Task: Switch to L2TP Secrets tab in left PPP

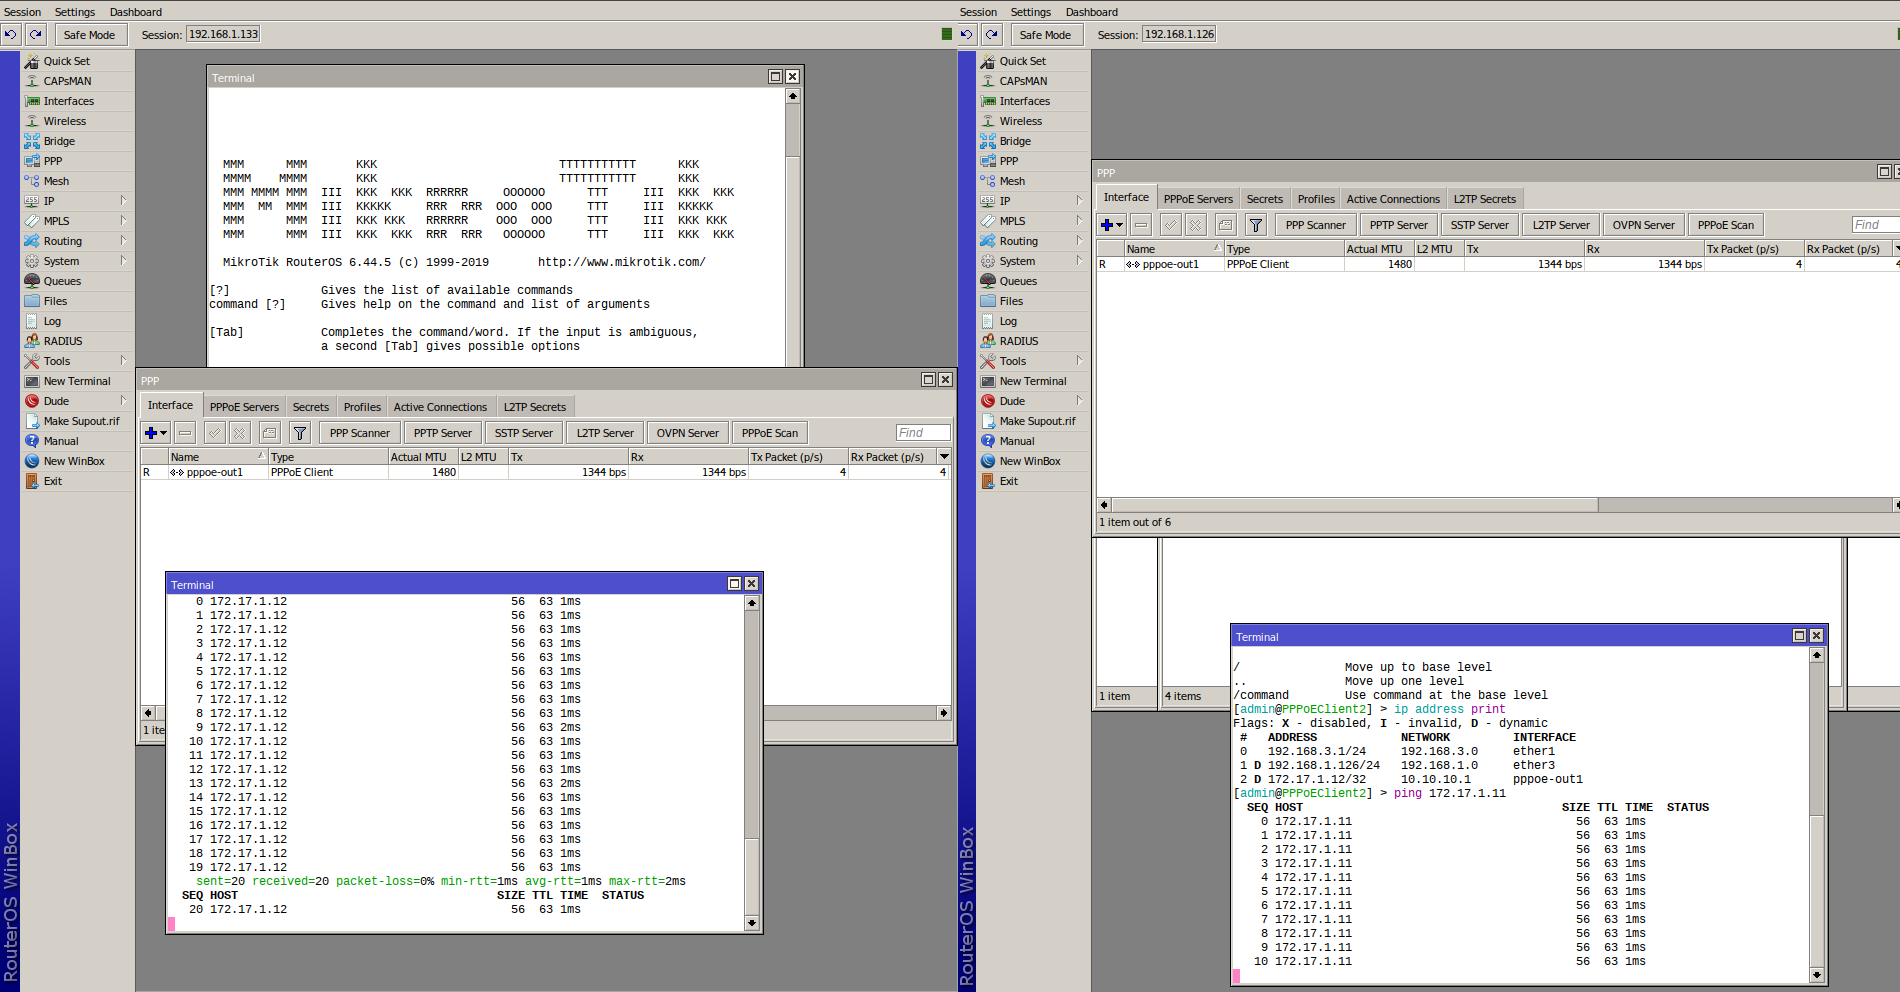Action: click(x=535, y=407)
